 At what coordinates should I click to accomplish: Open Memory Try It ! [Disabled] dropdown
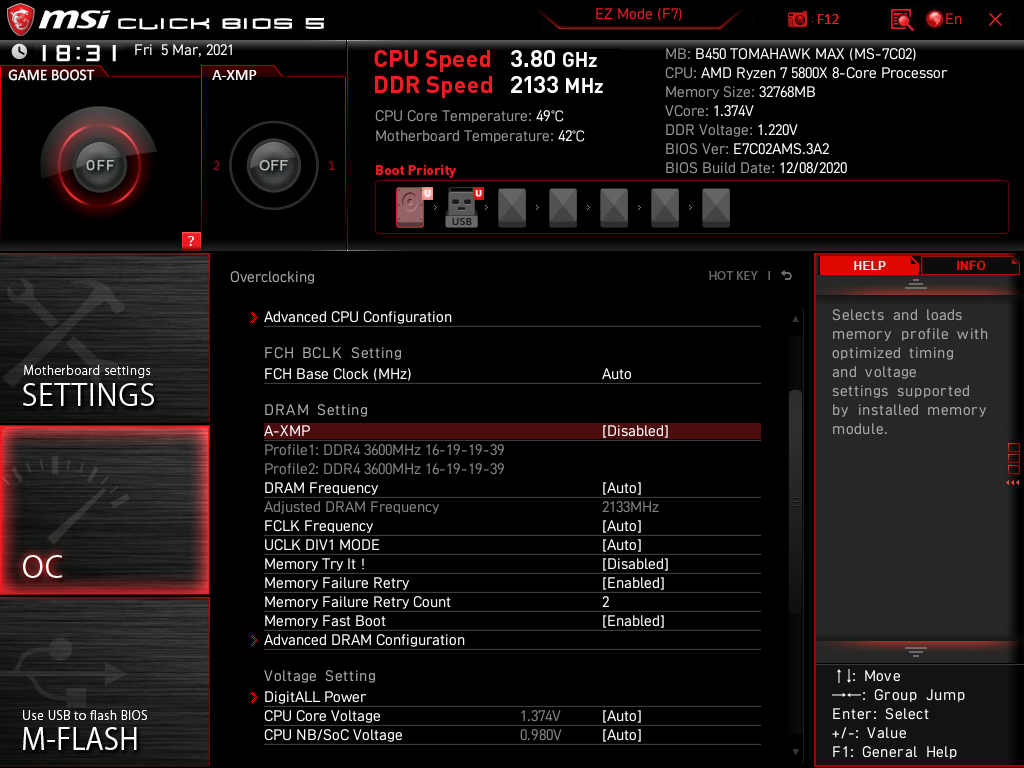tap(635, 564)
